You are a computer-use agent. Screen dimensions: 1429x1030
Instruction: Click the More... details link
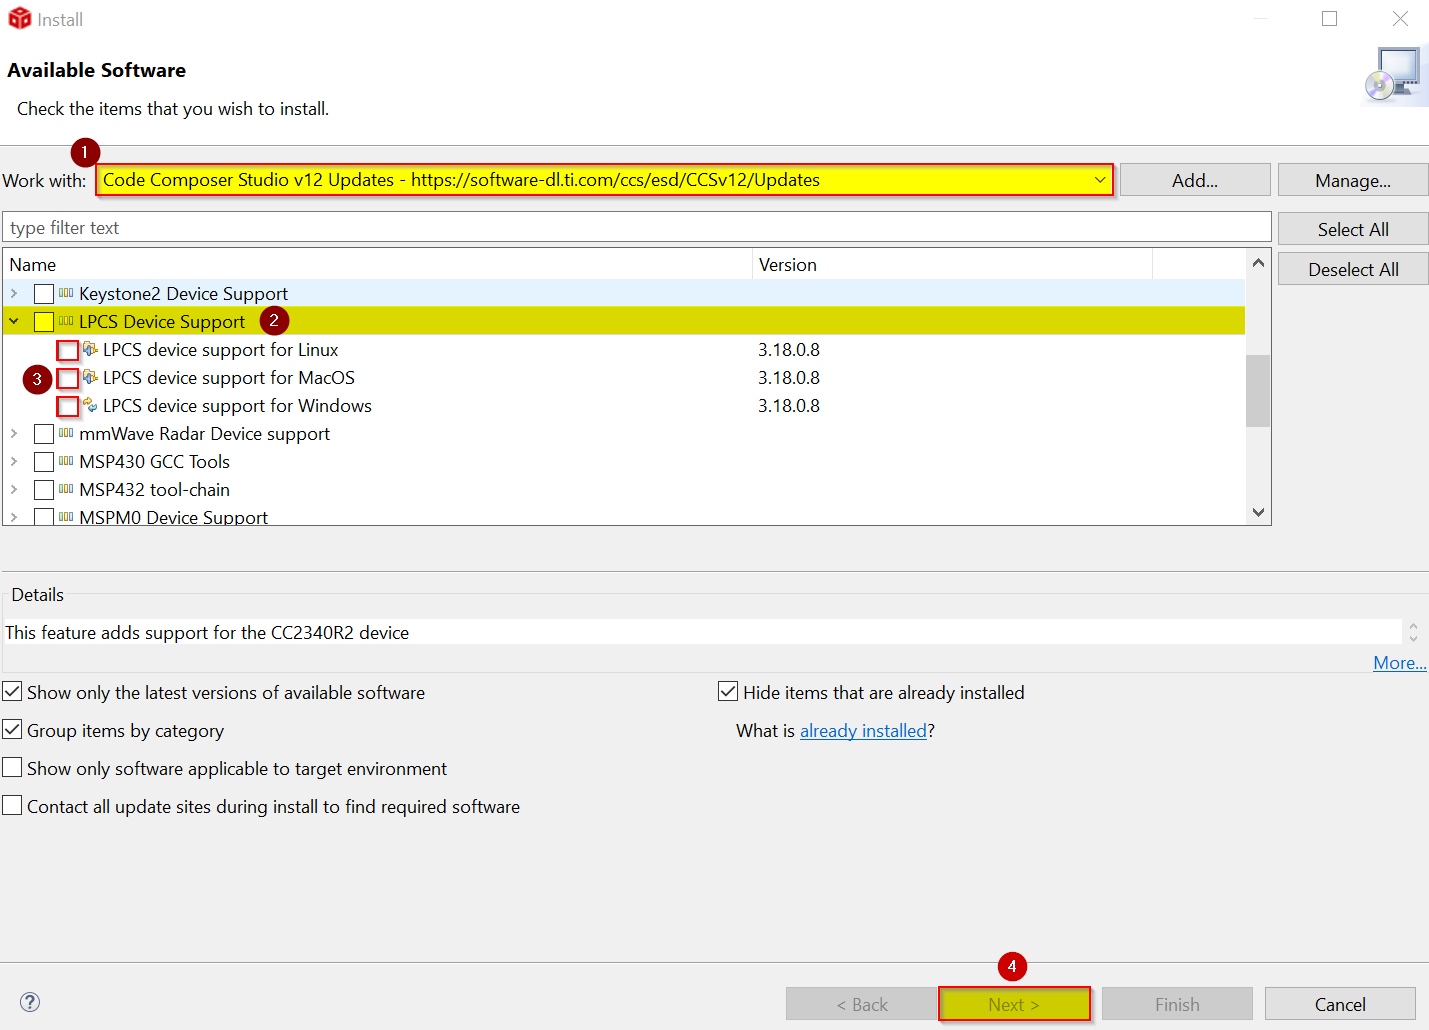1400,663
